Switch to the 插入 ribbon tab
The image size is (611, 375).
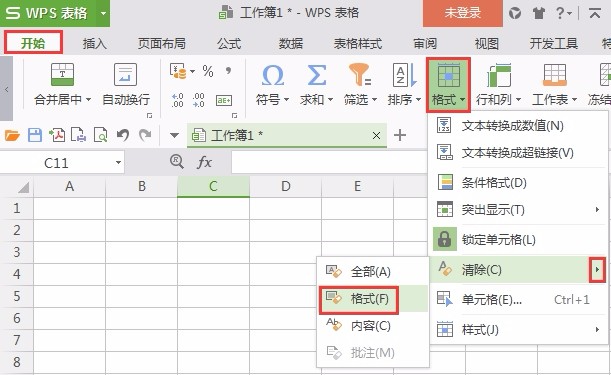(x=94, y=43)
